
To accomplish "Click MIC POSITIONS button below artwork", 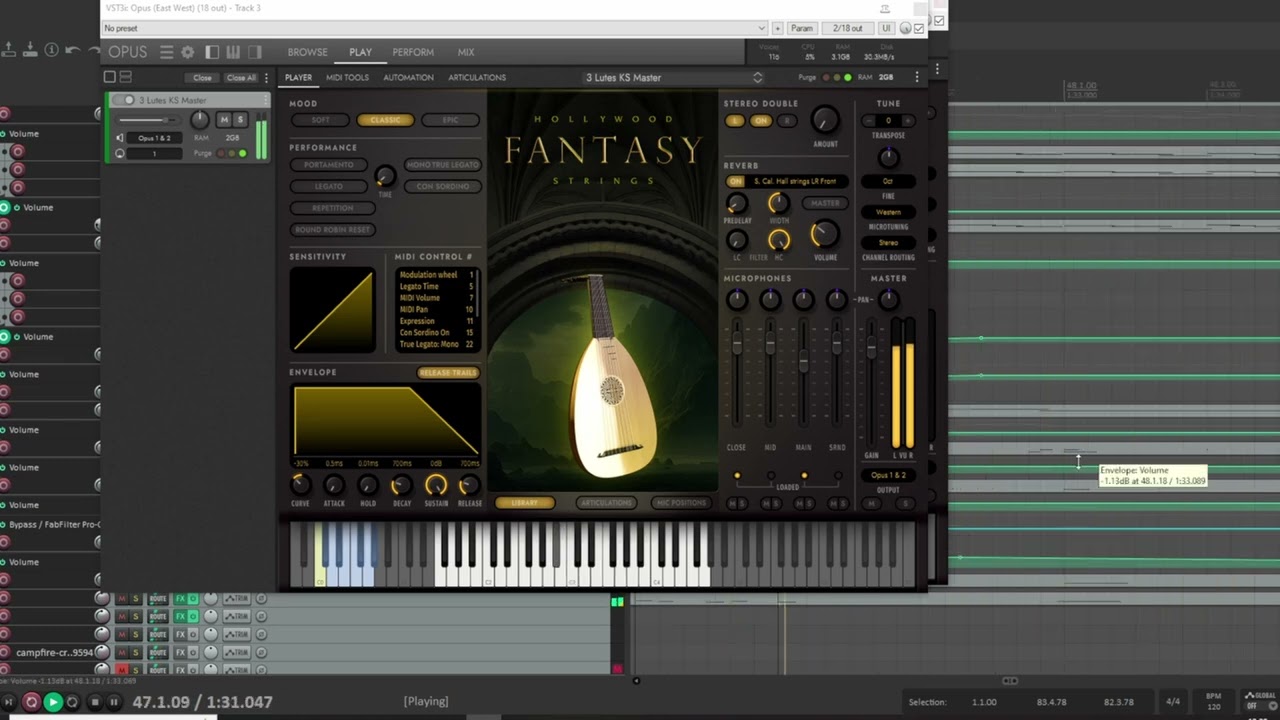I will pyautogui.click(x=681, y=503).
